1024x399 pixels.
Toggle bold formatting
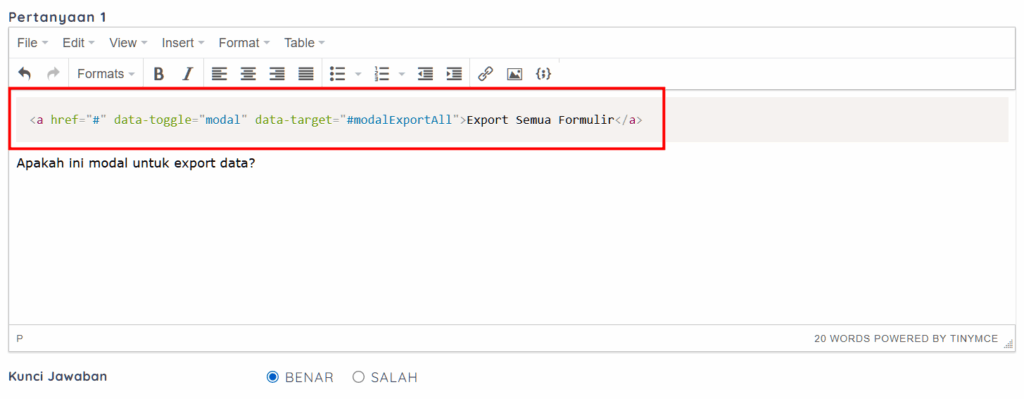(x=158, y=74)
